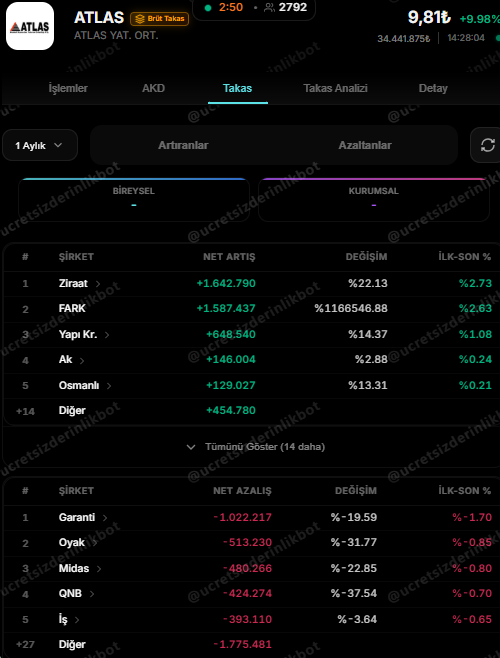This screenshot has height=658, width=500.
Task: Click Garanti net decrease -1.022.217
Action: [243, 517]
